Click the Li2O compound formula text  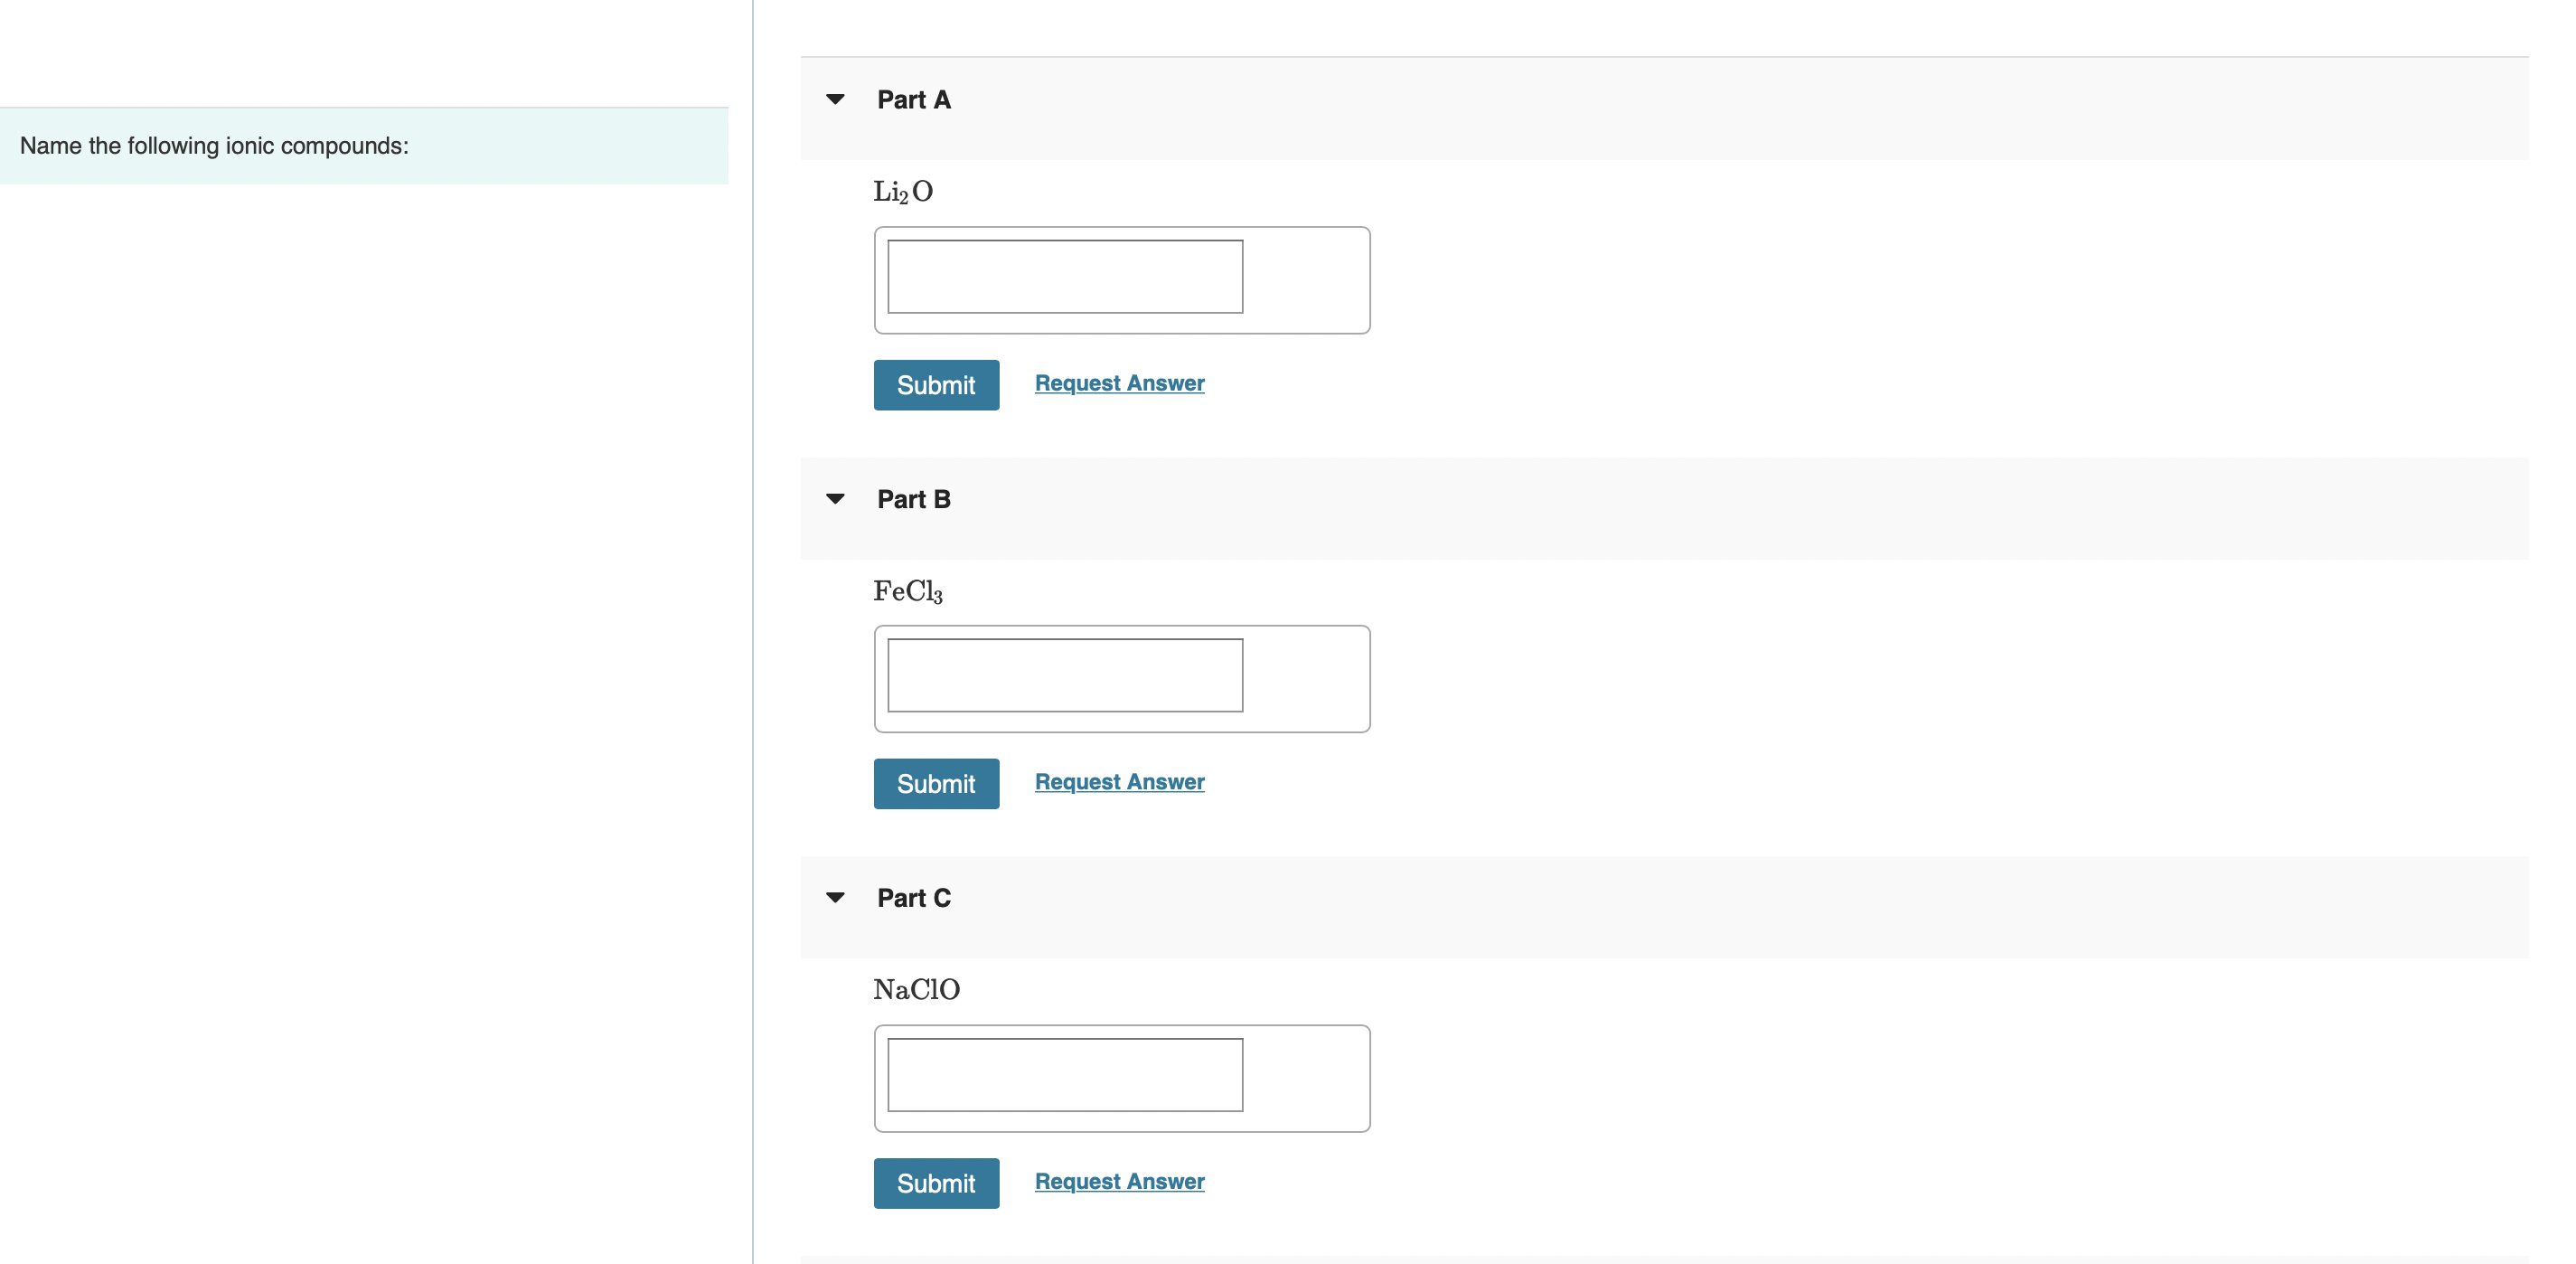tap(901, 190)
